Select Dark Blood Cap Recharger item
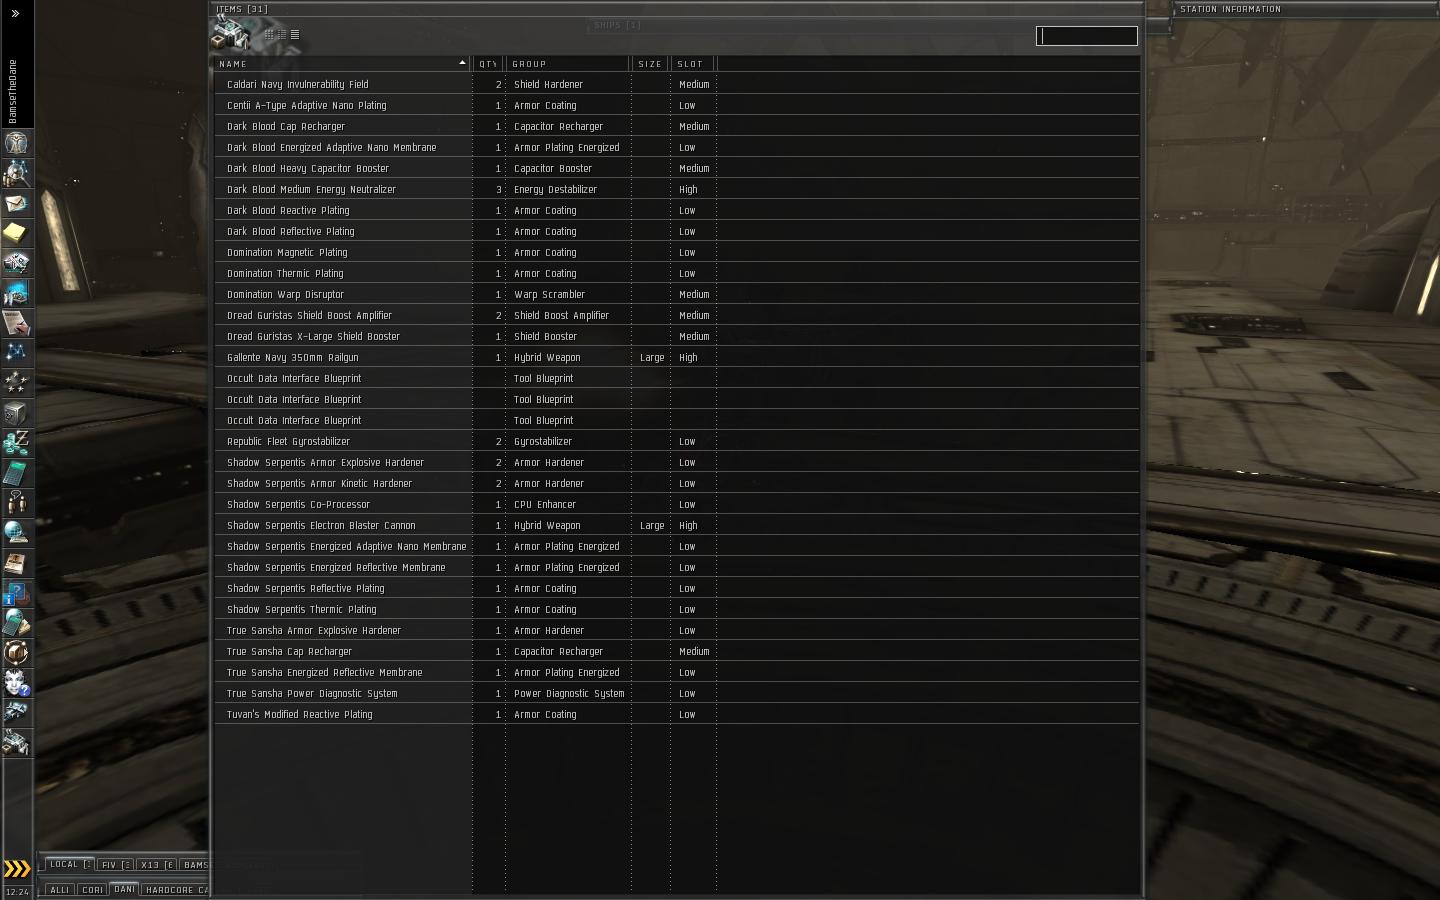Image resolution: width=1440 pixels, height=900 pixels. (x=676, y=126)
